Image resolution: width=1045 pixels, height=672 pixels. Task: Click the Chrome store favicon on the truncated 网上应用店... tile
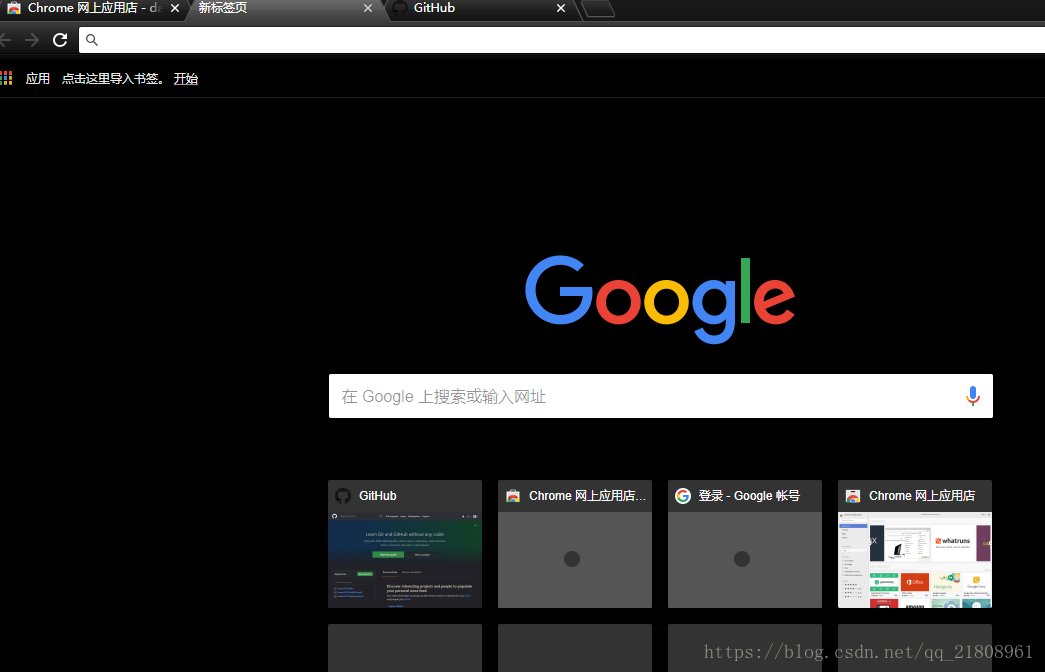point(513,496)
